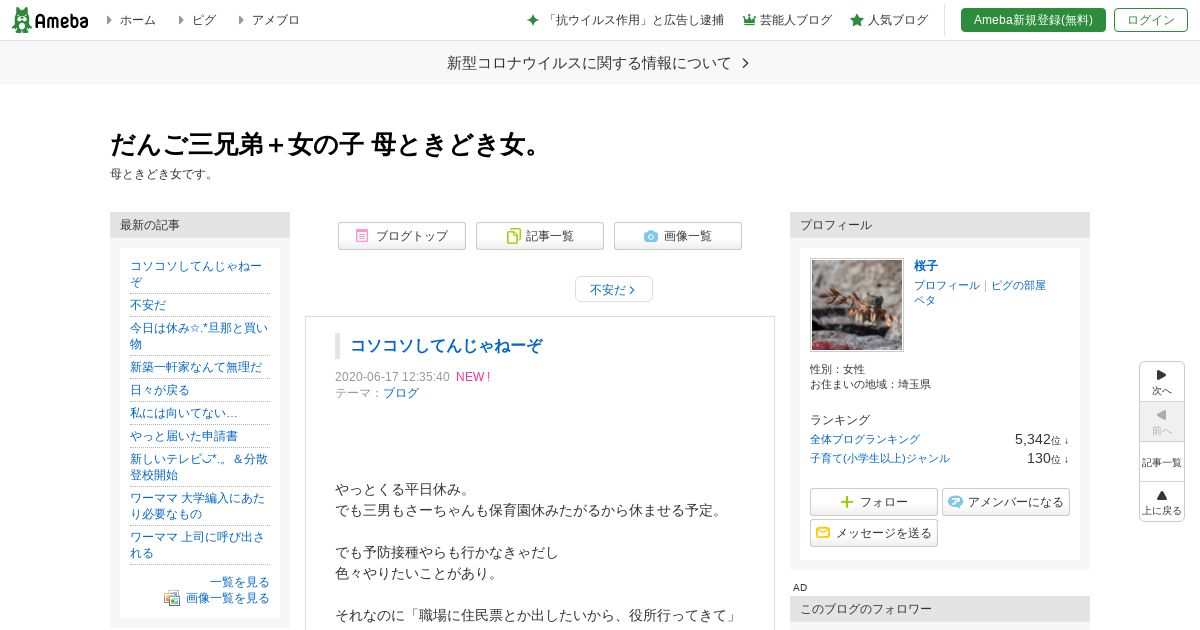The height and width of the screenshot is (630, 1200).
Task: Open プロフィール link in profile box
Action: click(947, 285)
